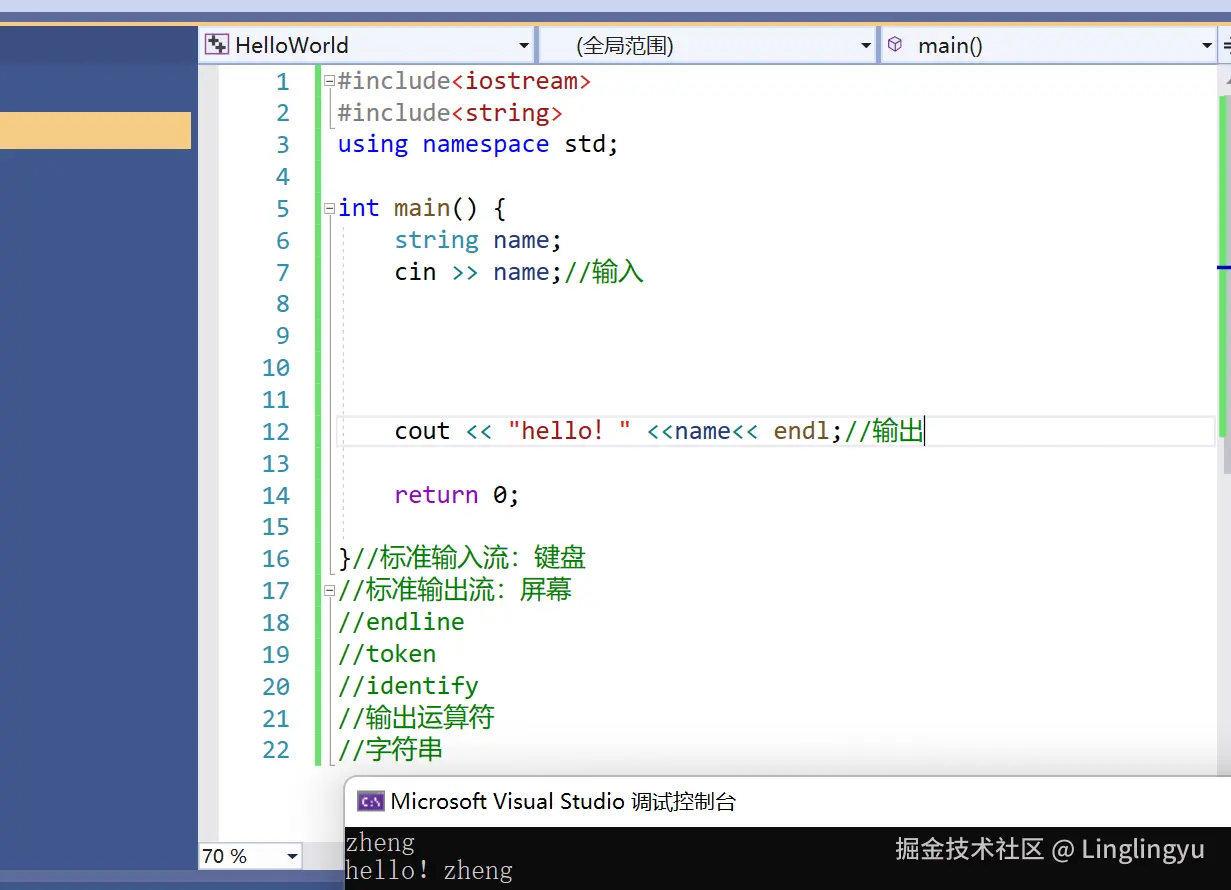The width and height of the screenshot is (1231, 890).
Task: Open the HelloWorld project dropdown
Action: click(523, 44)
